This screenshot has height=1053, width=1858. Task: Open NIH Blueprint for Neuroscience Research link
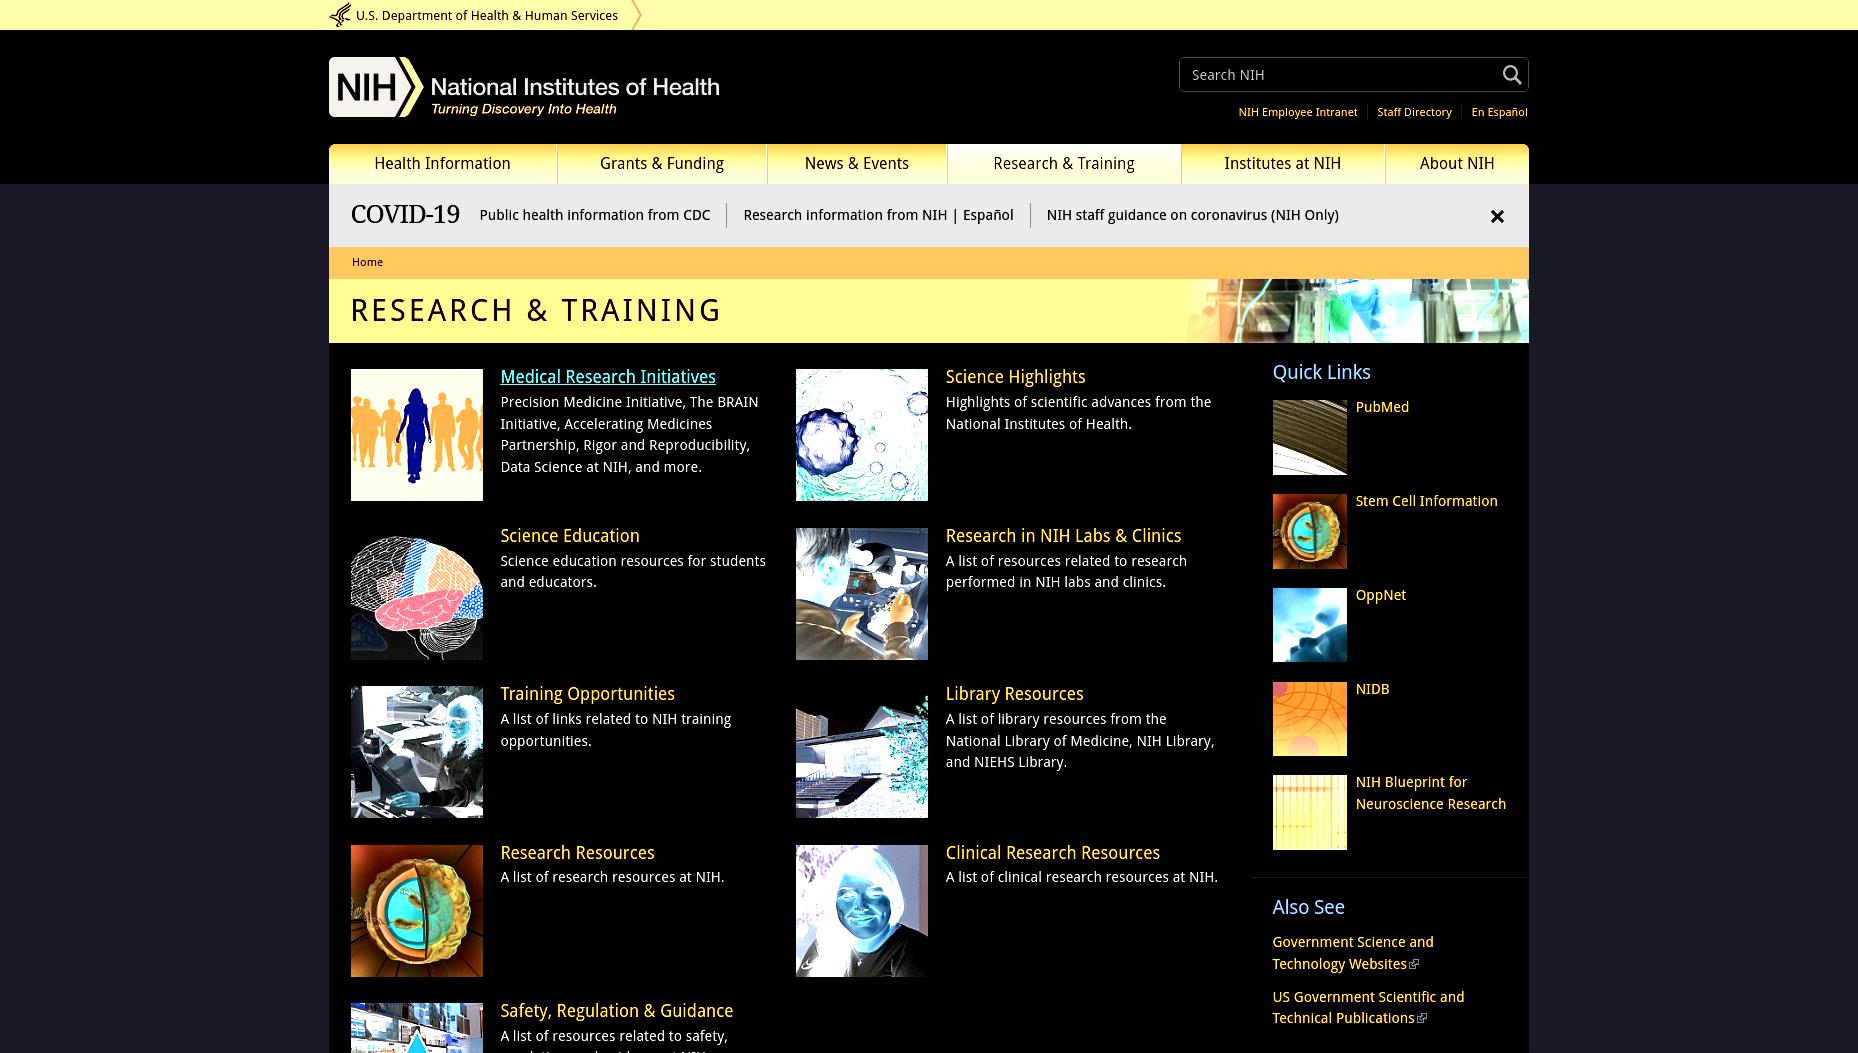tap(1430, 793)
